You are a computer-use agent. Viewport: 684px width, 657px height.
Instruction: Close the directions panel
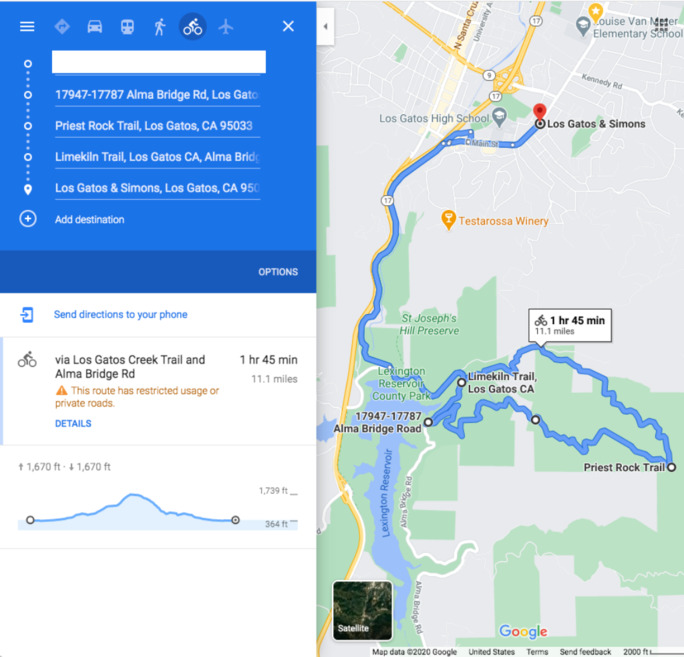tap(288, 26)
